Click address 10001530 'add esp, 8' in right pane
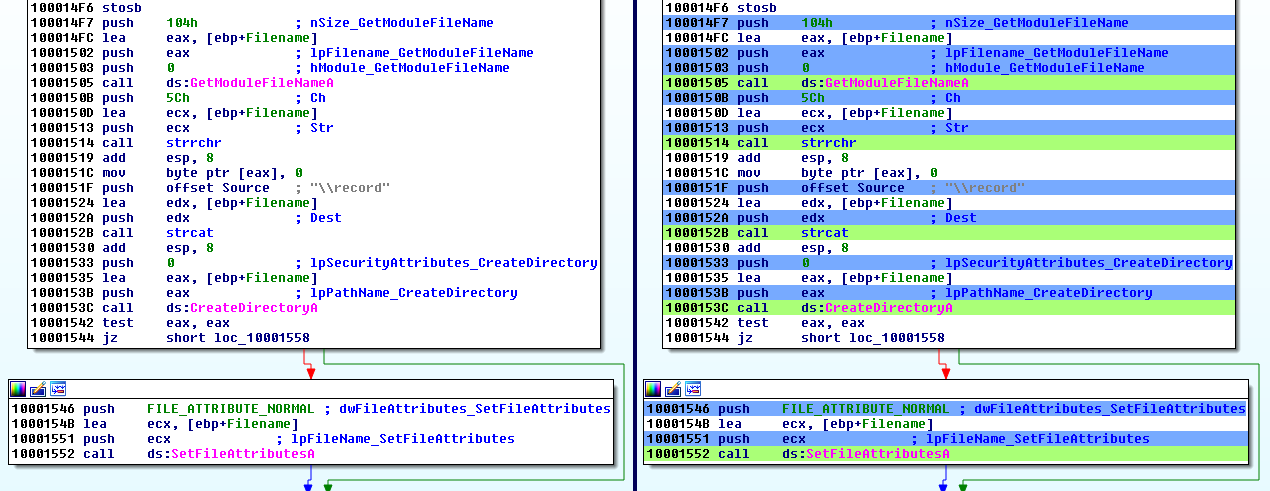The width and height of the screenshot is (1270, 491). [757, 248]
